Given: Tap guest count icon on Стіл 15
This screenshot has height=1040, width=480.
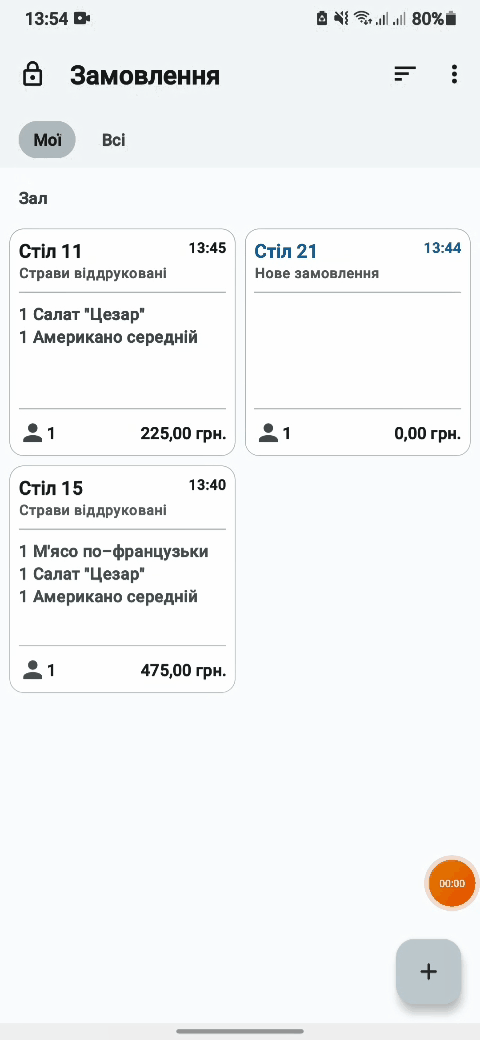Looking at the screenshot, I should (32, 671).
